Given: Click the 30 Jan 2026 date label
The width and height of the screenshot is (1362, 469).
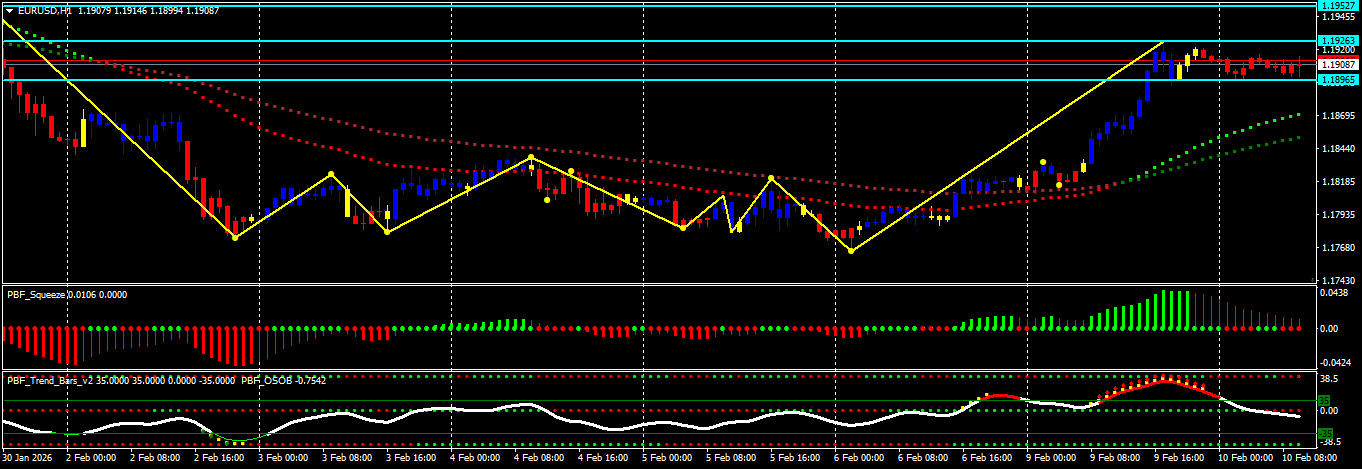Looking at the screenshot, I should pos(28,457).
